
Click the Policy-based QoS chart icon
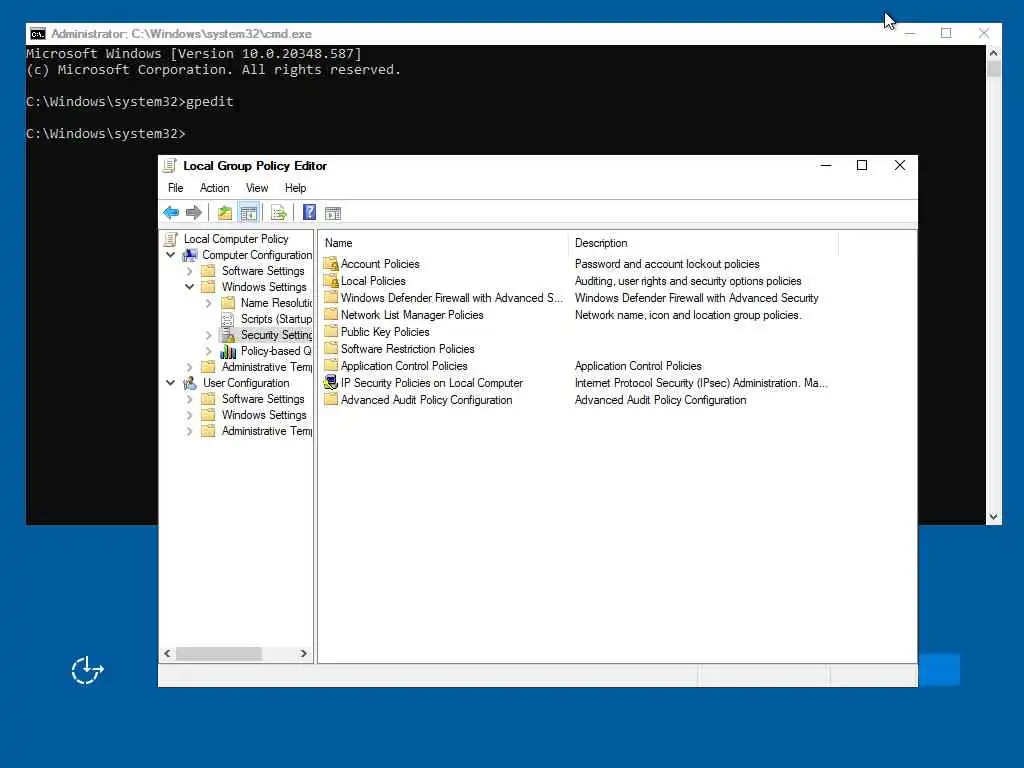pos(228,351)
